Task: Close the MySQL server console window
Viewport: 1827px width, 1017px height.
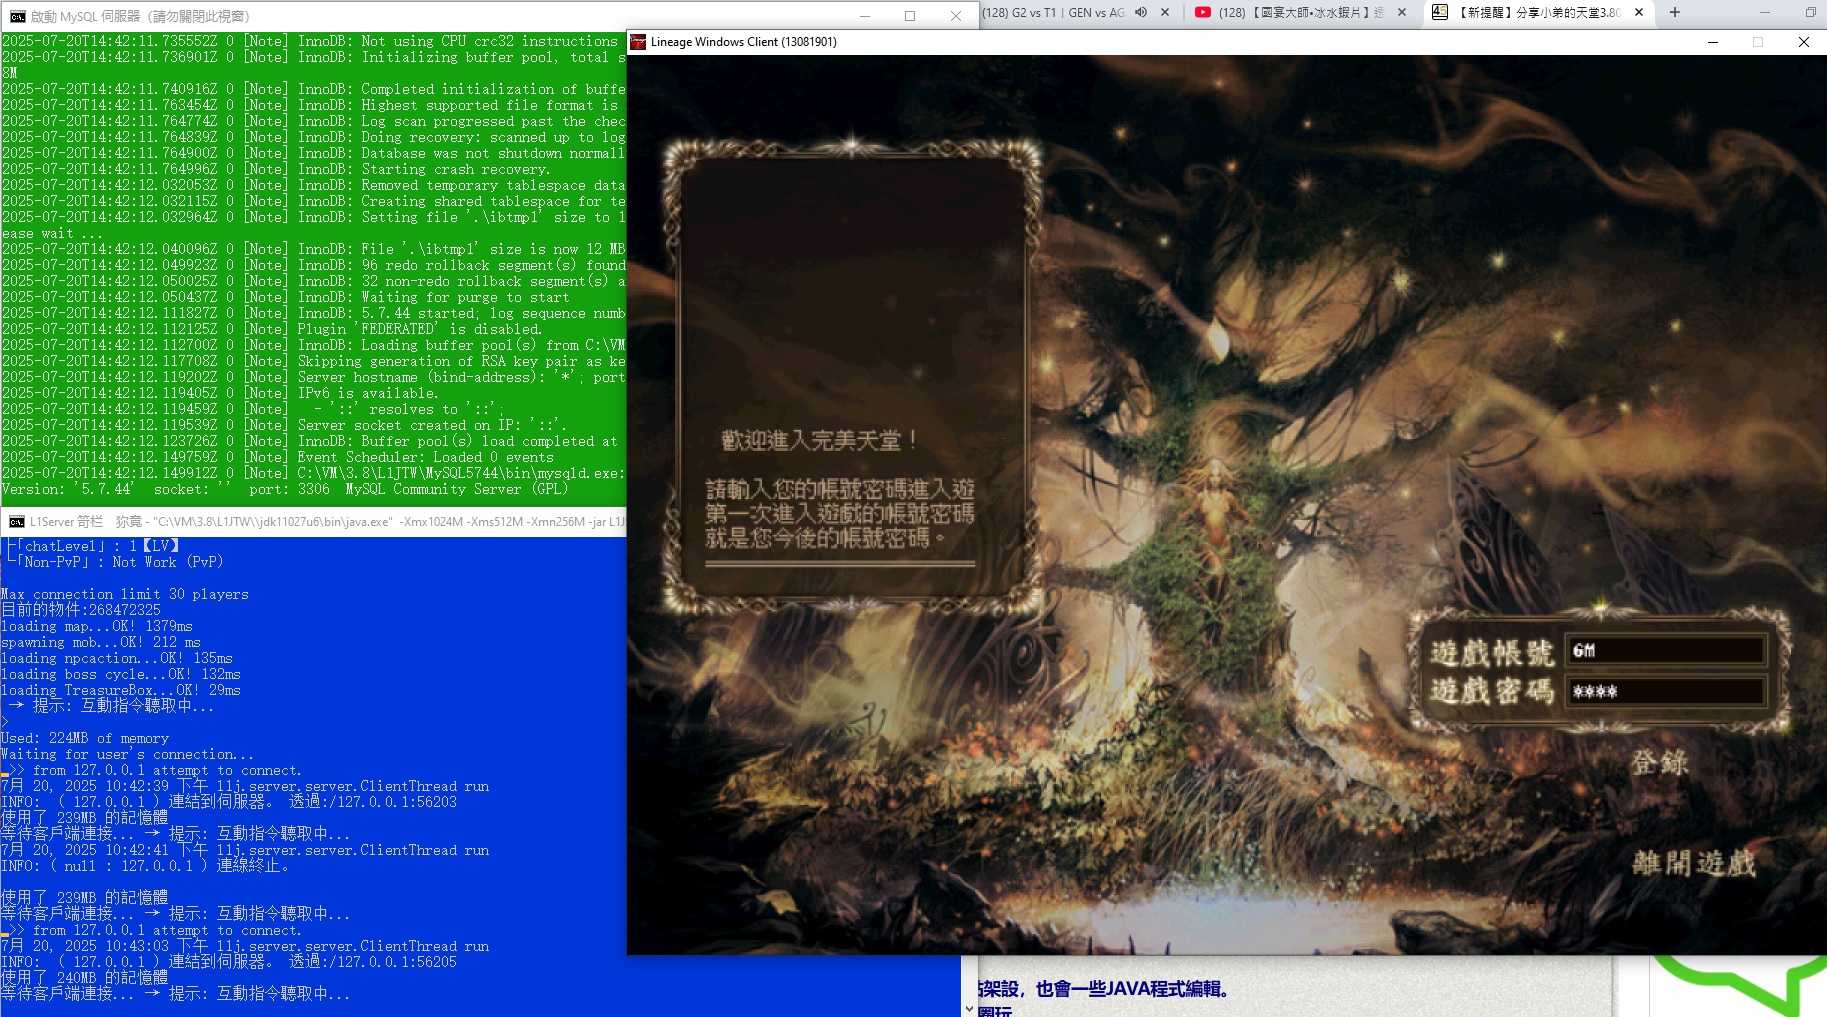Action: point(956,16)
